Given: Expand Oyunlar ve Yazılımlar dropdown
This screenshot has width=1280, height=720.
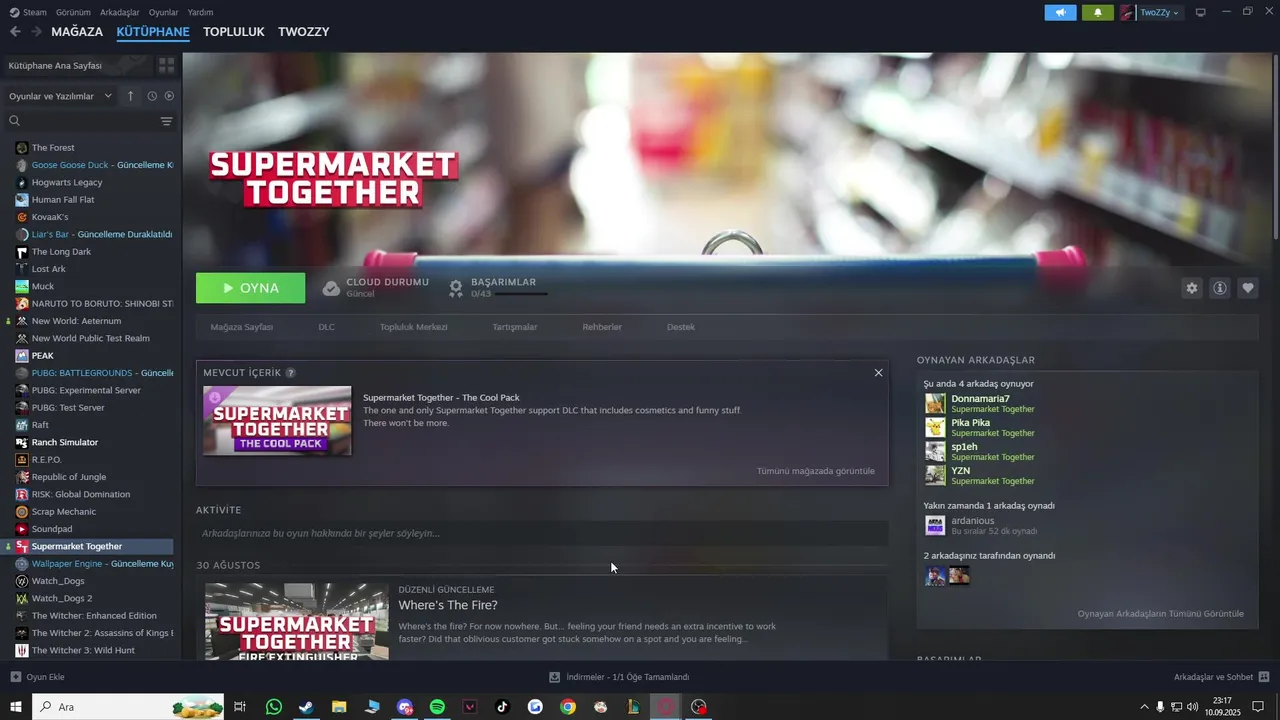Looking at the screenshot, I should point(60,96).
